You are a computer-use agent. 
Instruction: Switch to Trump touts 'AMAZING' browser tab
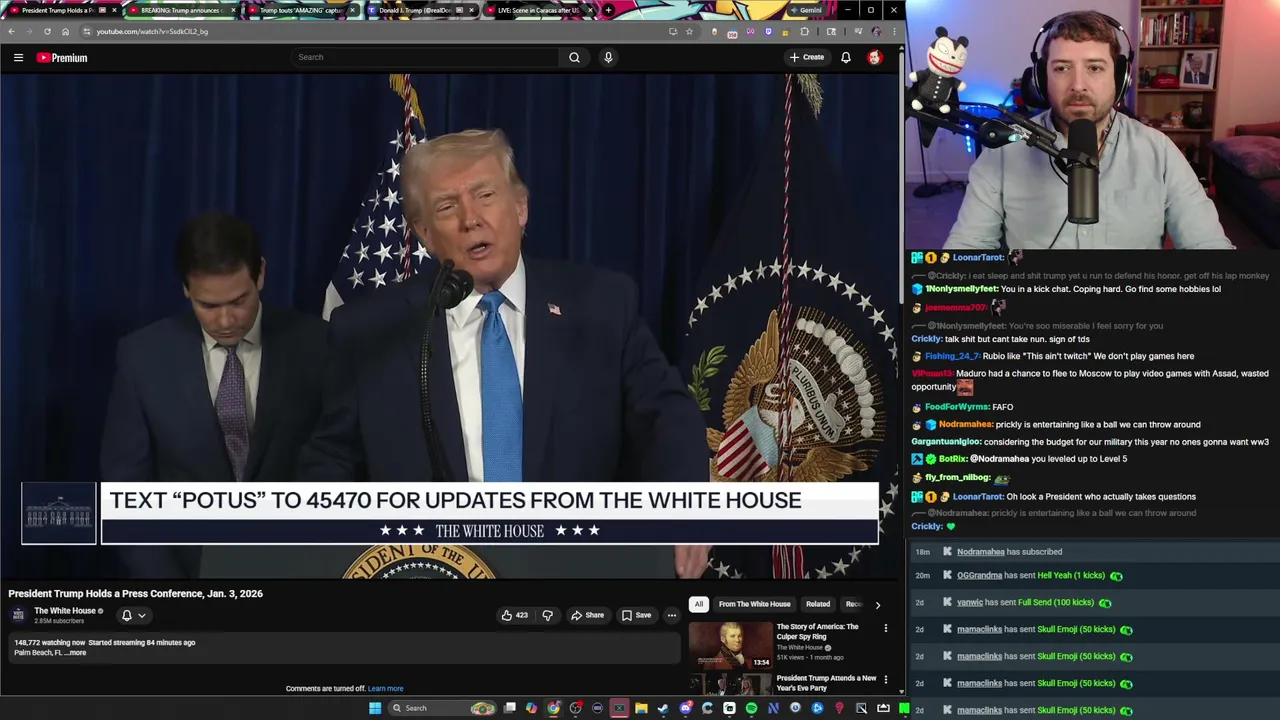[300, 10]
